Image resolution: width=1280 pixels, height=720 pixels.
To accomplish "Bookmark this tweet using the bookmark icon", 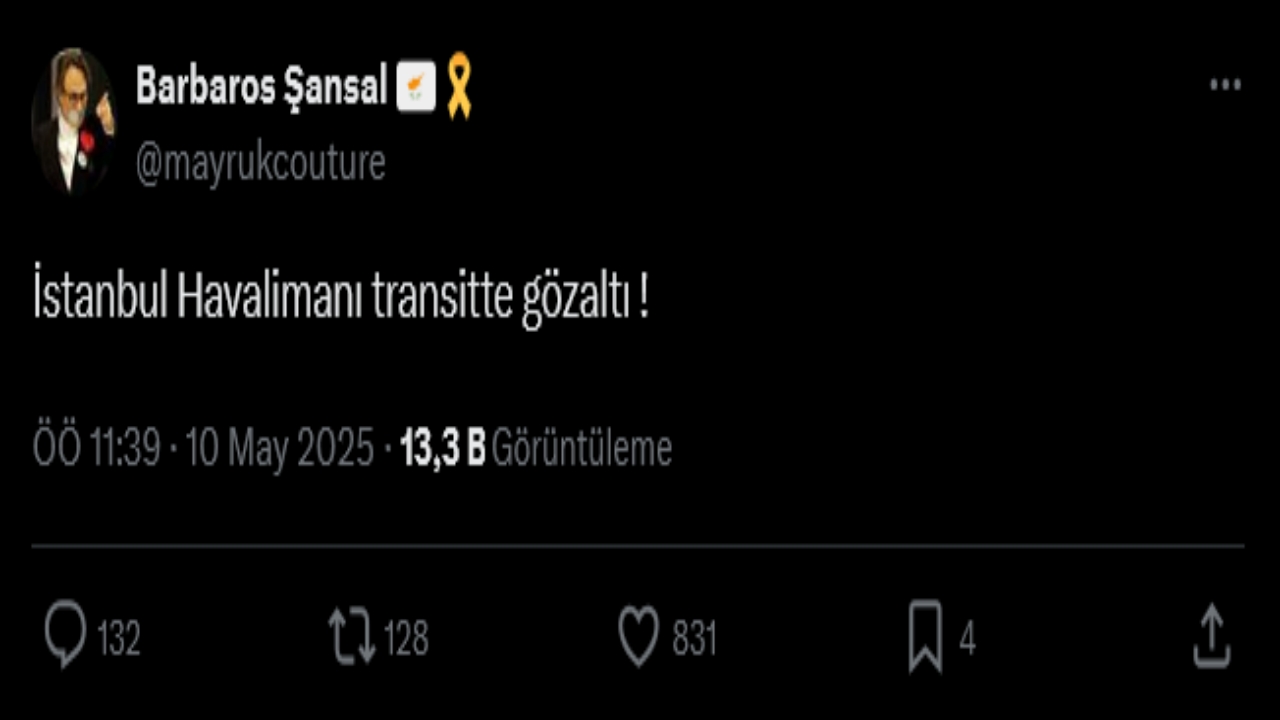I will pyautogui.click(x=925, y=636).
